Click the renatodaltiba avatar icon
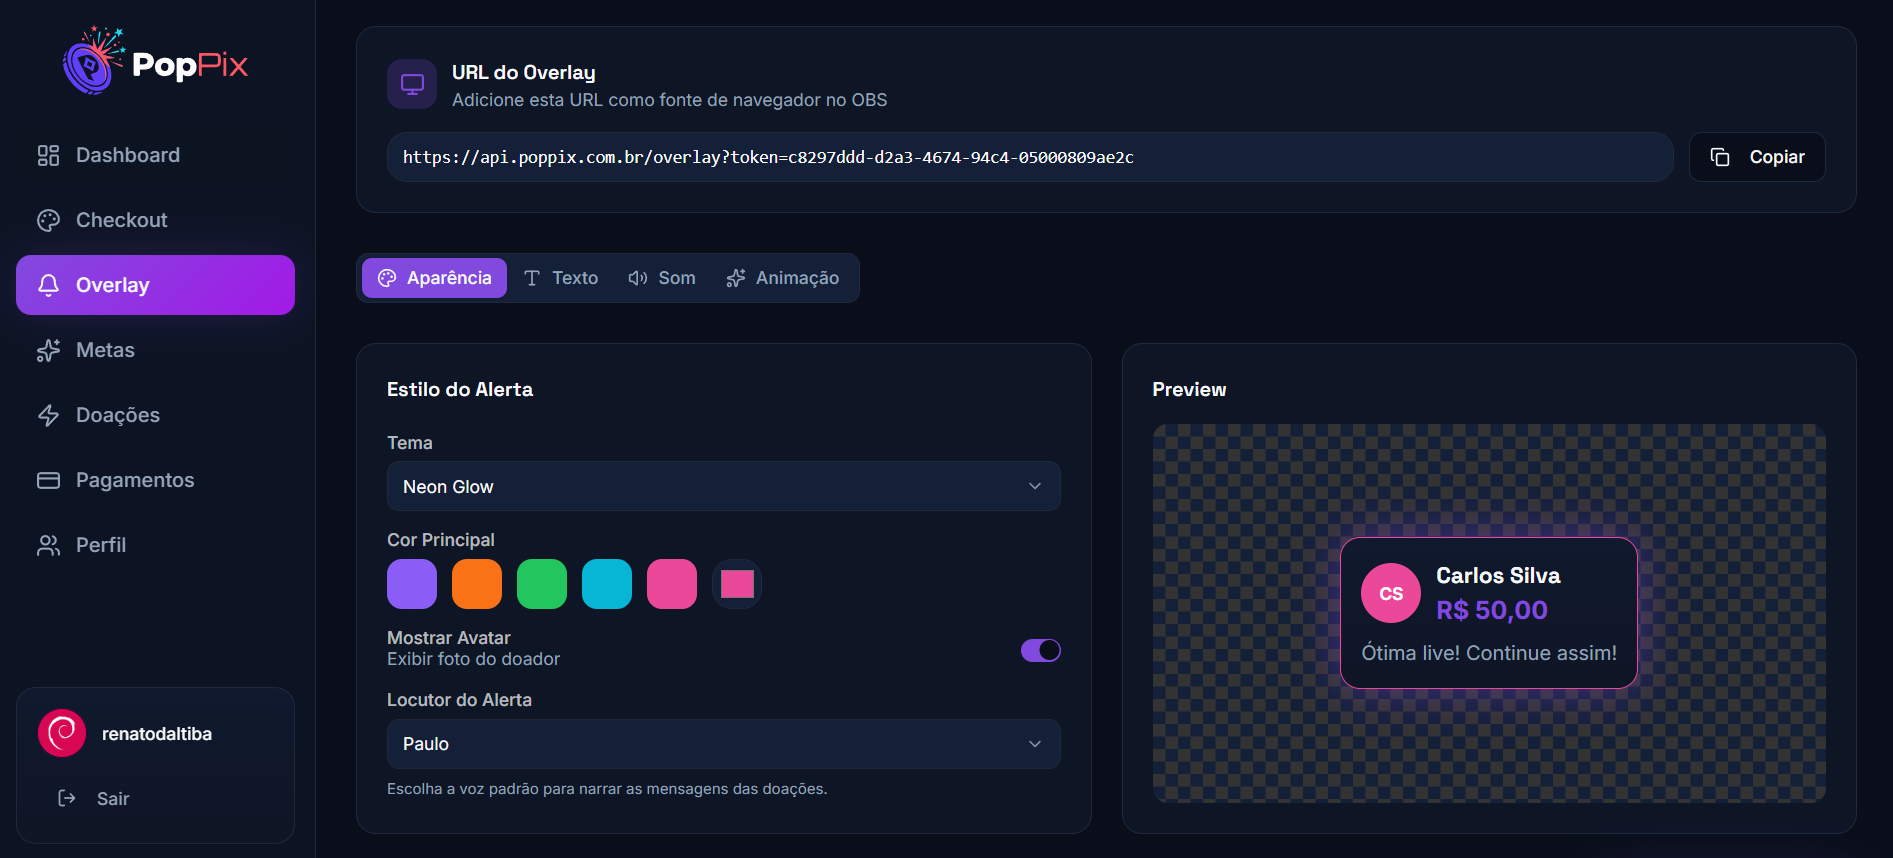Image resolution: width=1893 pixels, height=858 pixels. 62,733
